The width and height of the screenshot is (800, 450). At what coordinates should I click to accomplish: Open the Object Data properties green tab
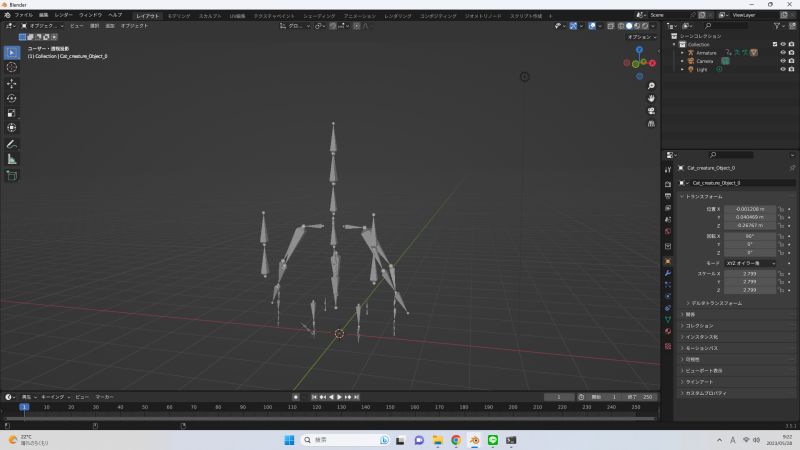point(668,319)
